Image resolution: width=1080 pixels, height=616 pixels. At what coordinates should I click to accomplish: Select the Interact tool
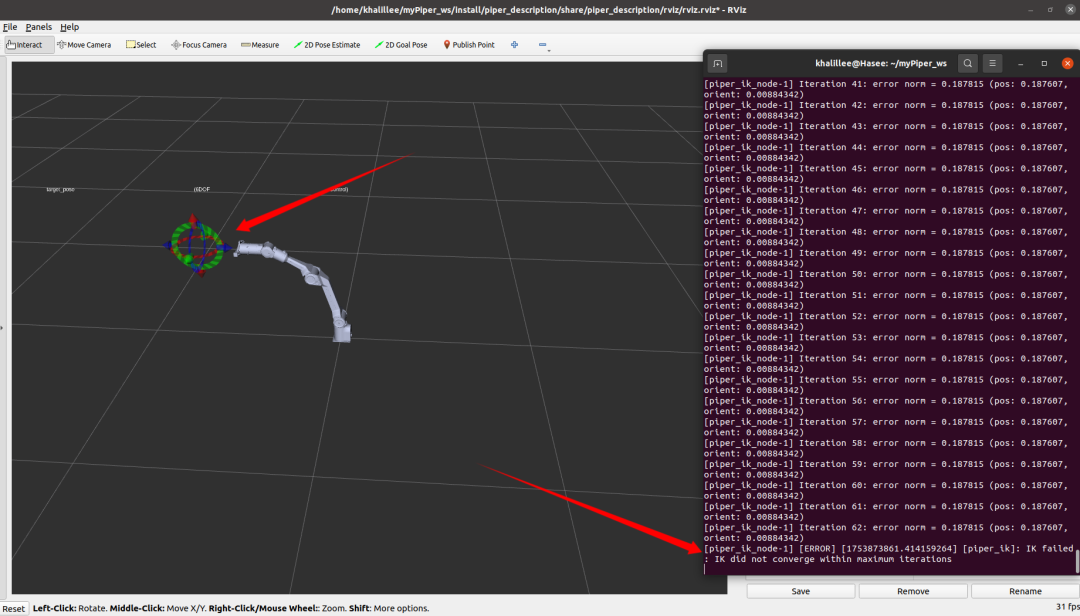pos(24,45)
